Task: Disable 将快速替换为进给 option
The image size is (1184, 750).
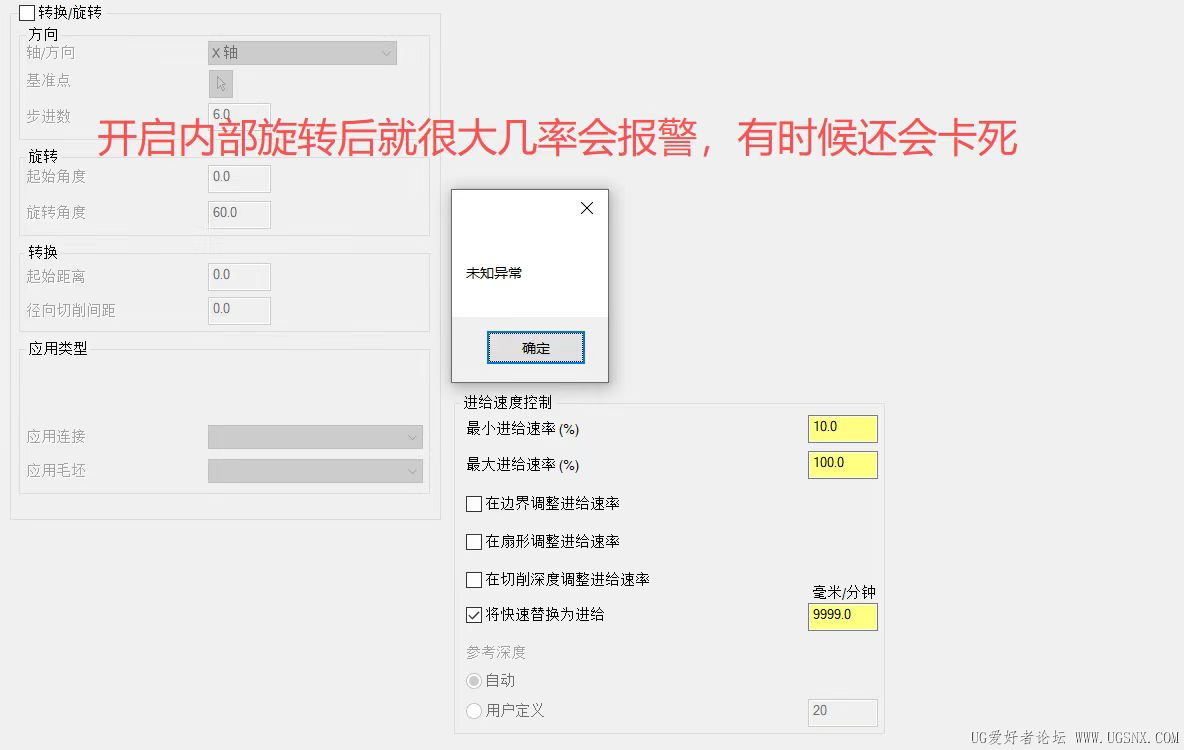Action: click(x=474, y=614)
